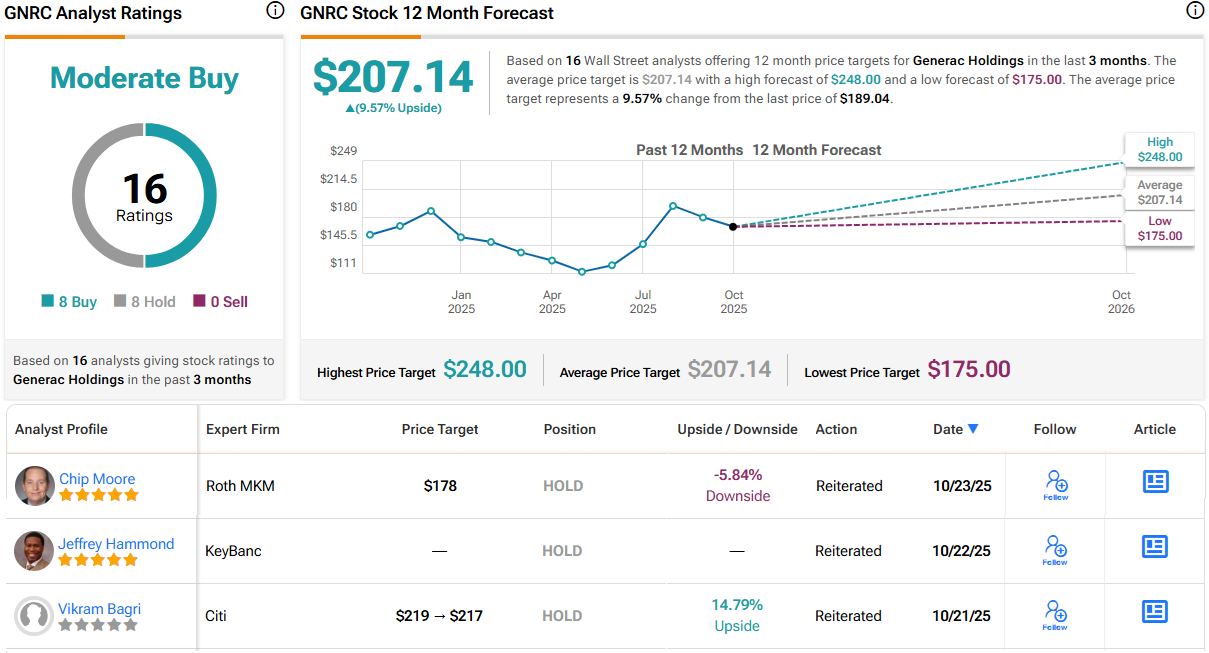The height and width of the screenshot is (653, 1209).
Task: Click info icon beside GNRC Analyst Ratings
Action: [275, 11]
